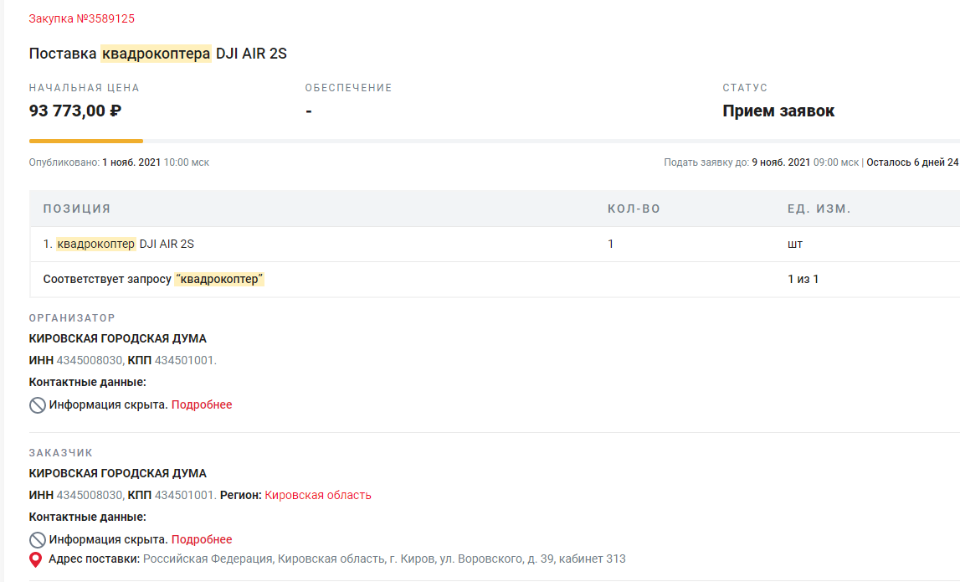The height and width of the screenshot is (582, 960).
Task: Click the НАЧАЛЬНАЯ ЦЕНА label
Action: pyautogui.click(x=84, y=88)
